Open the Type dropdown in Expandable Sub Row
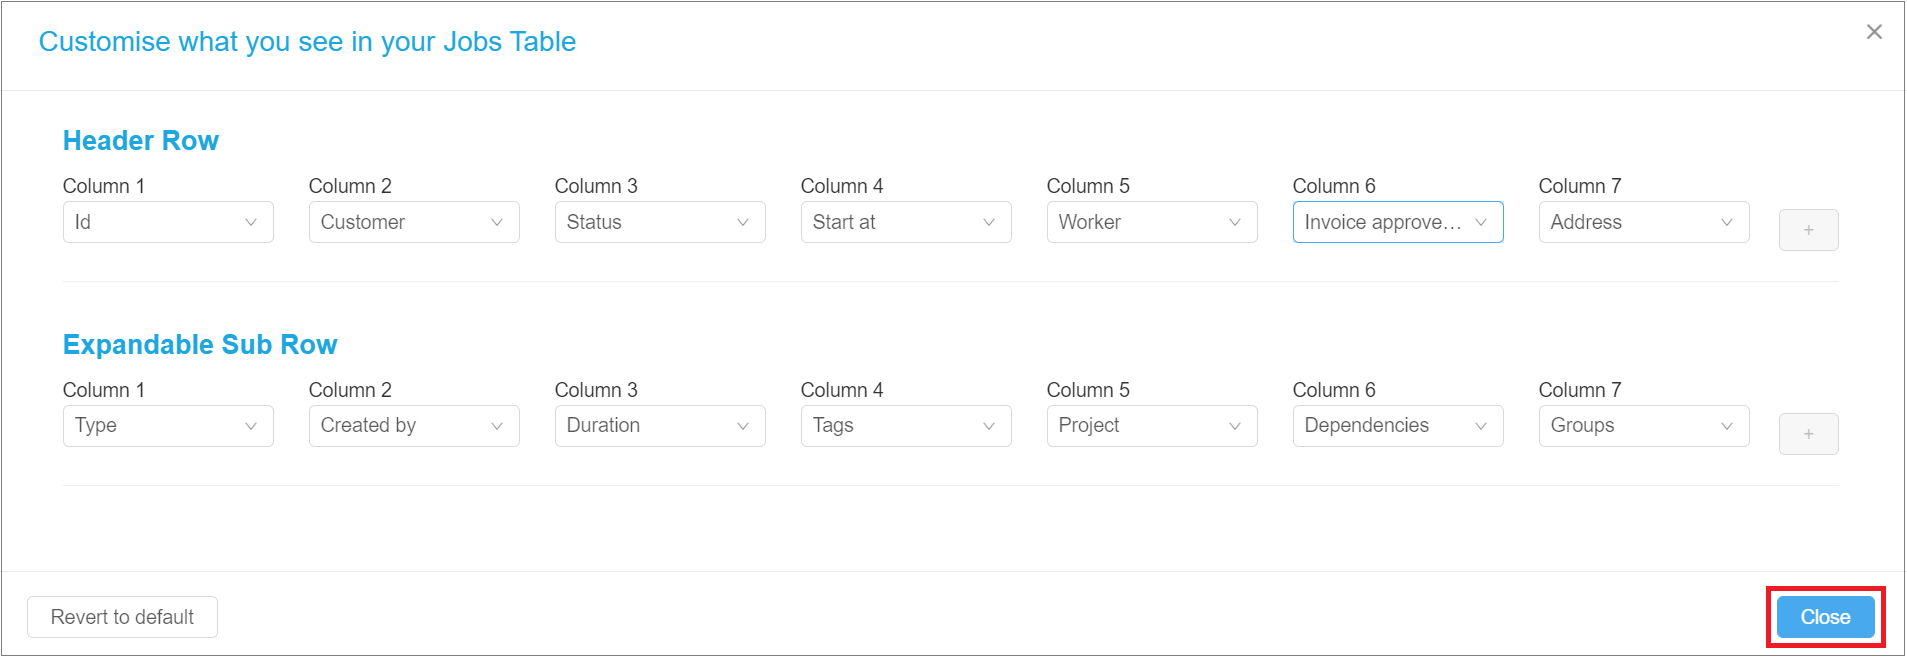This screenshot has width=1907, height=659. pos(167,425)
